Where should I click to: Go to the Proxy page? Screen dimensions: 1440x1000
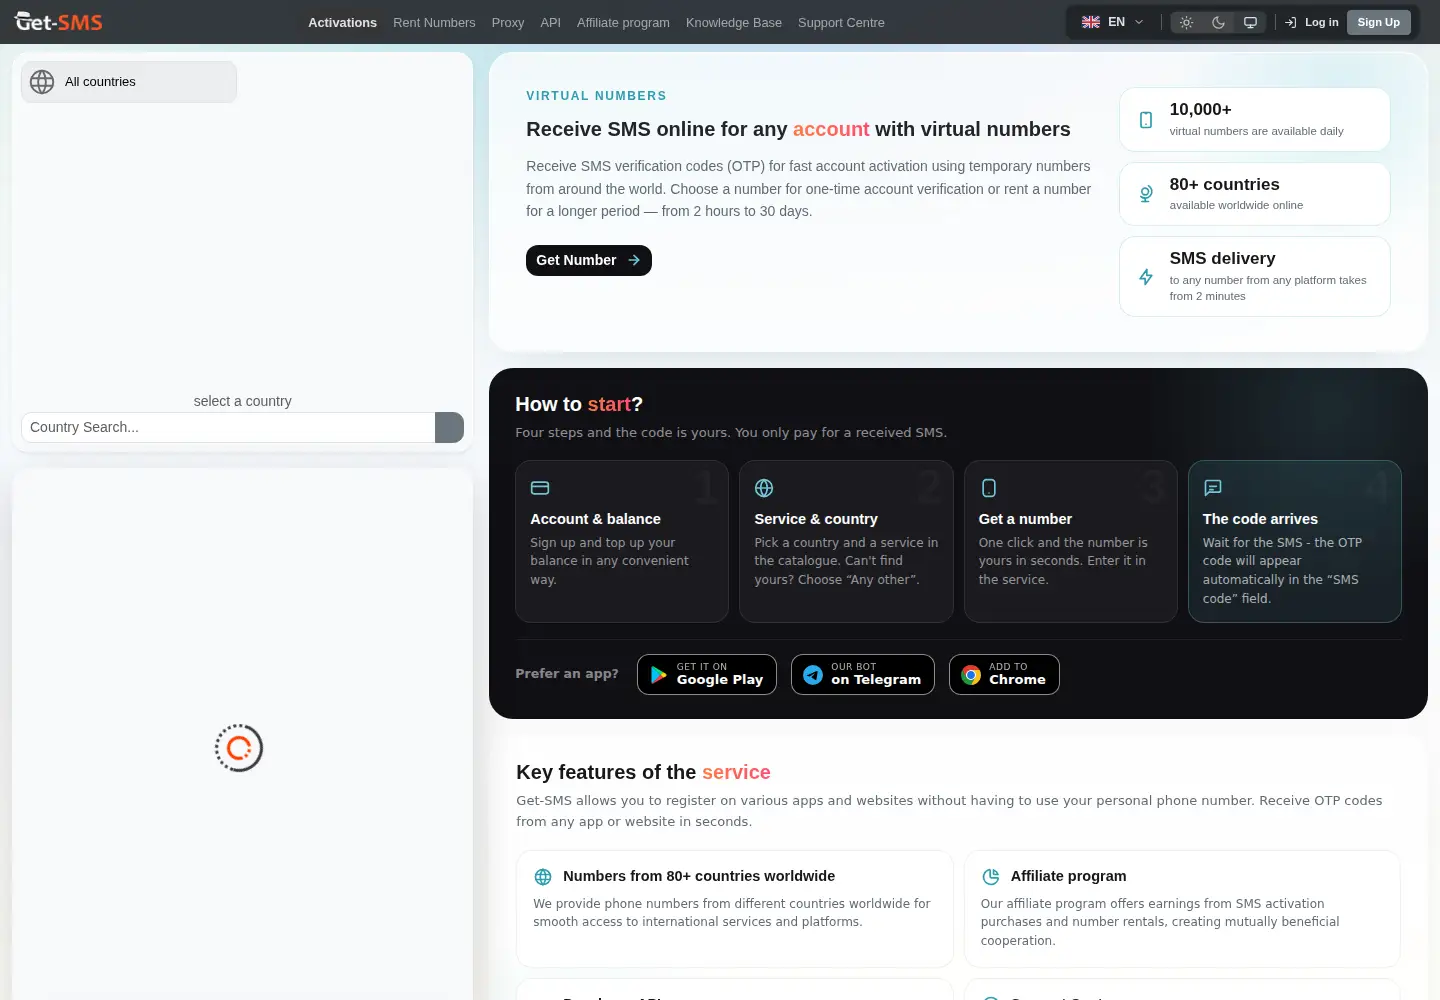click(x=508, y=22)
